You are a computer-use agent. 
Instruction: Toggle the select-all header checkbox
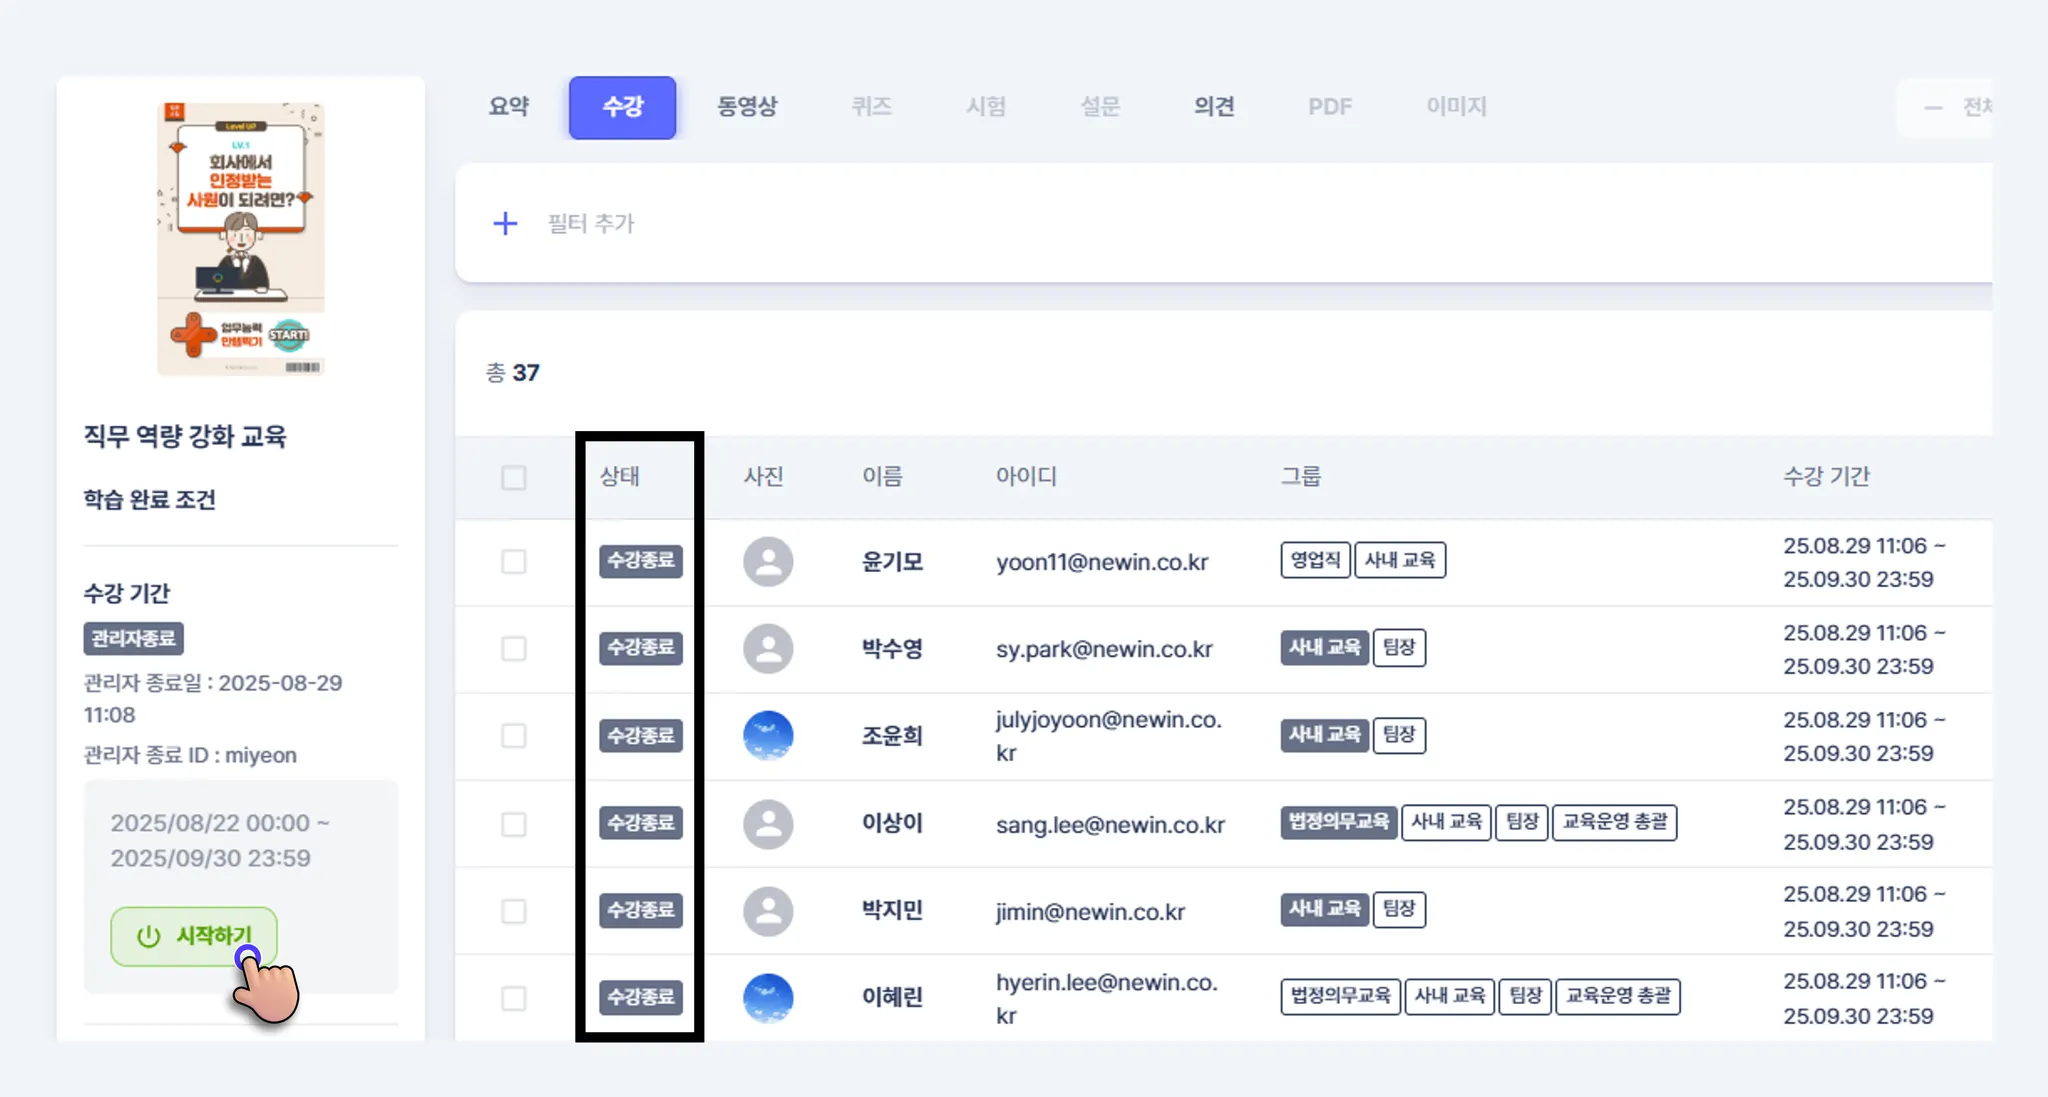pos(514,478)
